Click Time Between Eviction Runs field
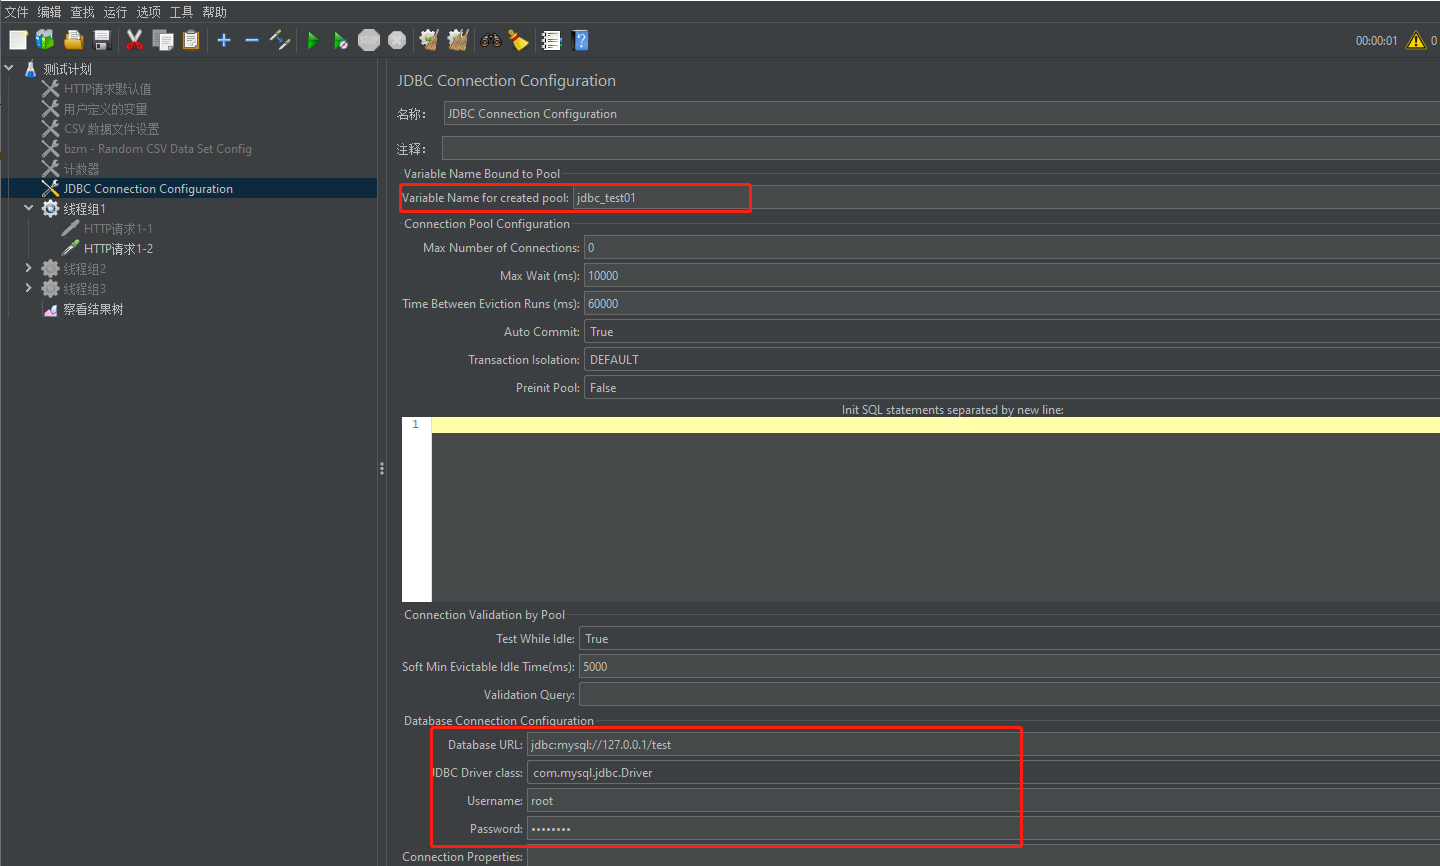1440x866 pixels. tap(1012, 304)
